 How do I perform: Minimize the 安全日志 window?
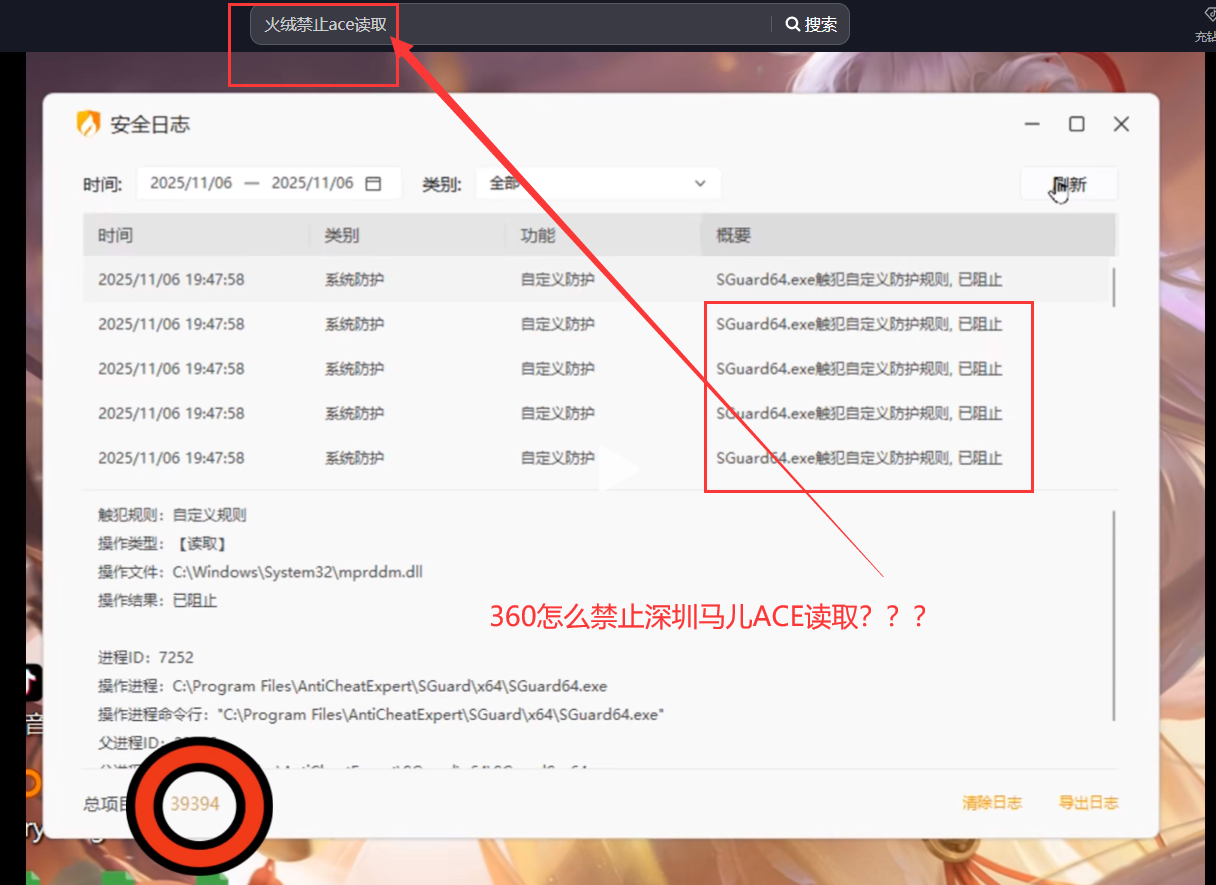click(x=1032, y=124)
